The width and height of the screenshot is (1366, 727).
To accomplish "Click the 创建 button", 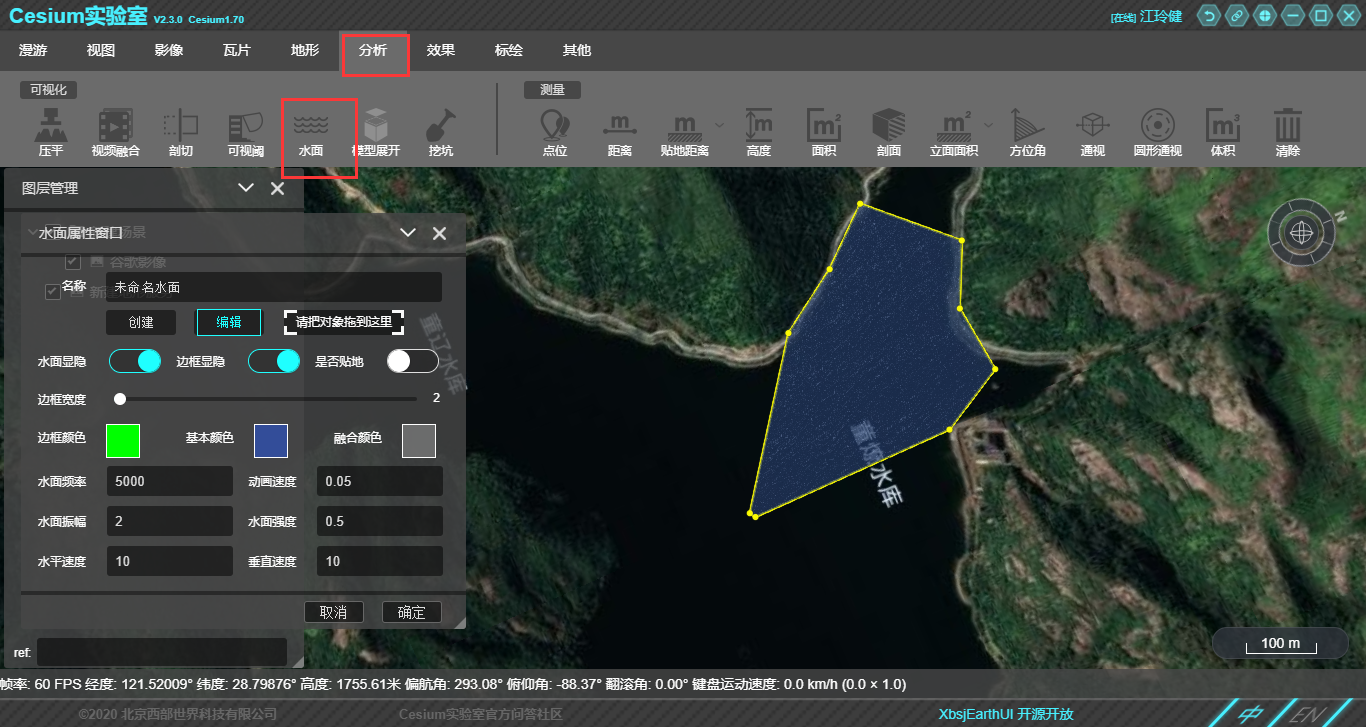I will coord(141,322).
